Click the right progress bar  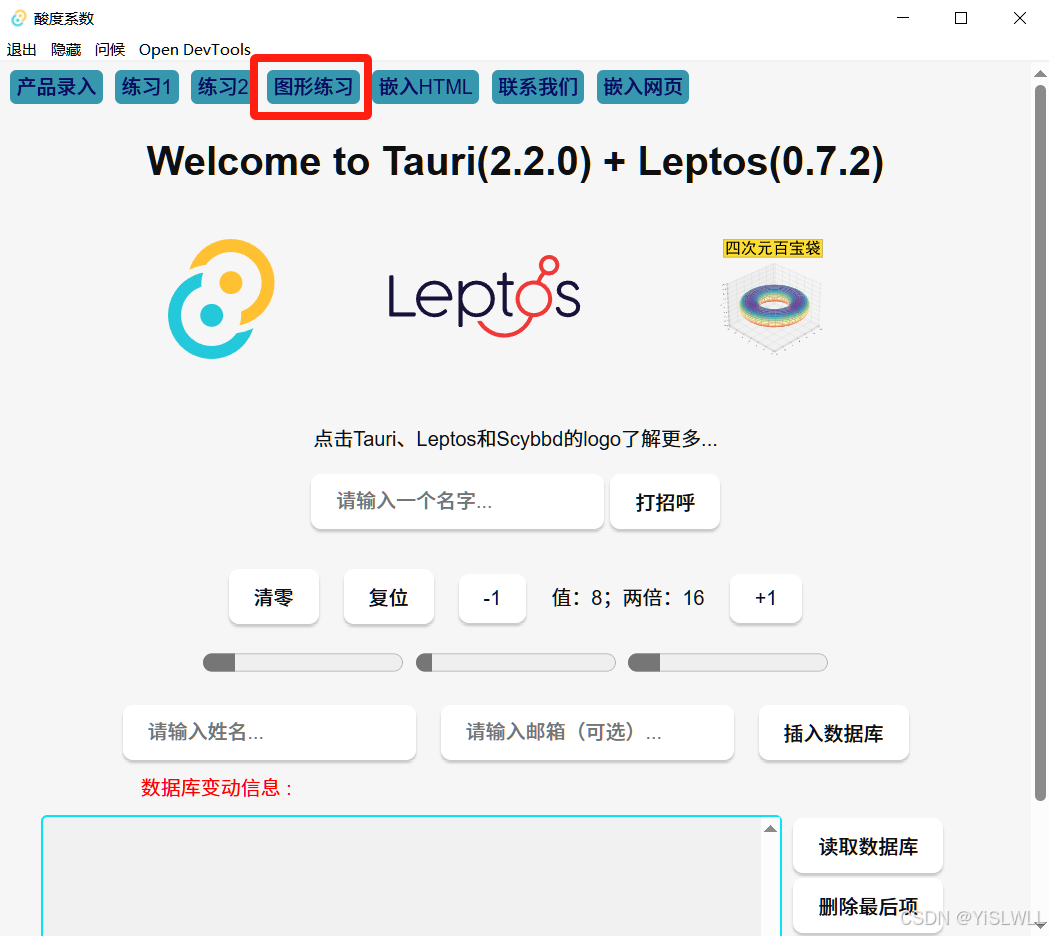[728, 662]
